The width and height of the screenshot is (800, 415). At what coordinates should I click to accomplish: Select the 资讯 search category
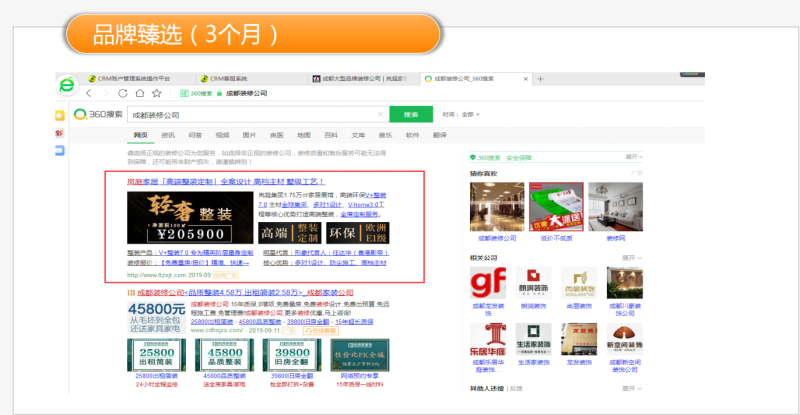[x=168, y=135]
